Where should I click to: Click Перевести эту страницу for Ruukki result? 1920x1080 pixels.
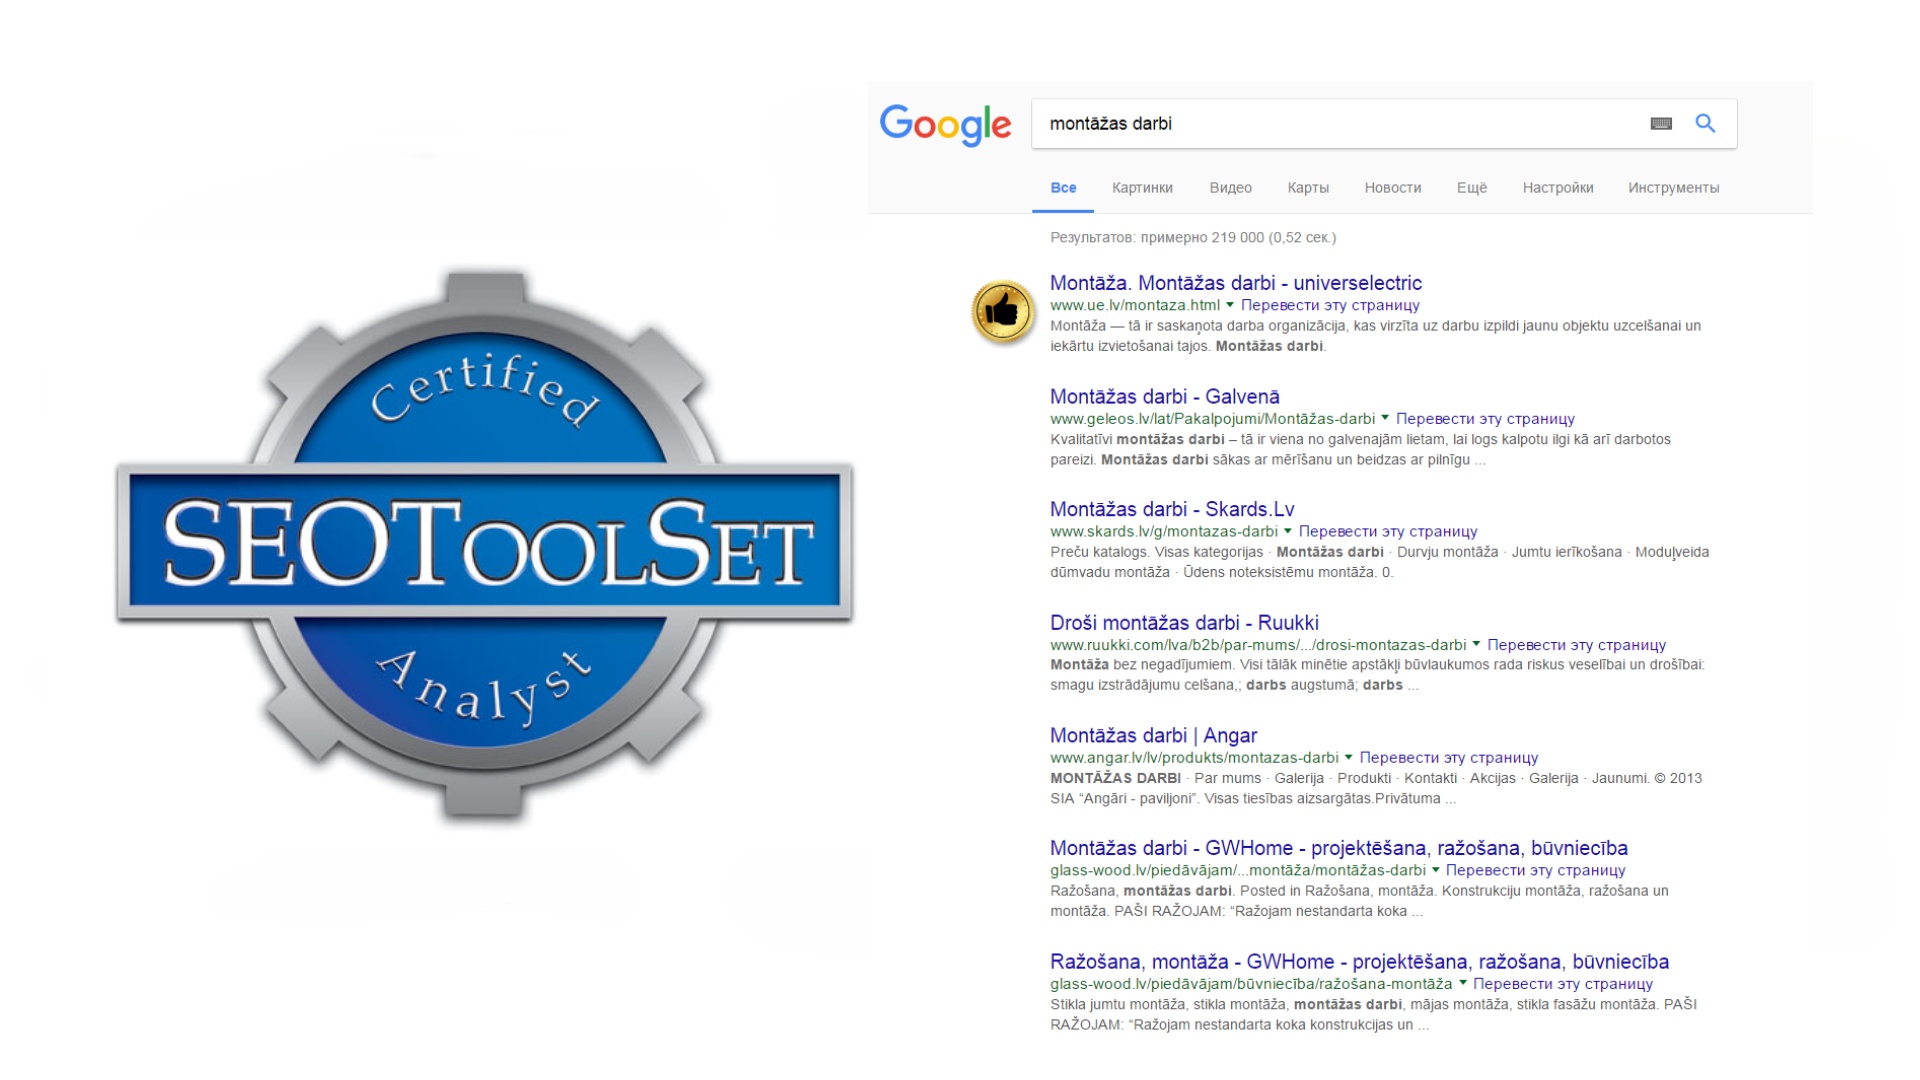tap(1576, 645)
